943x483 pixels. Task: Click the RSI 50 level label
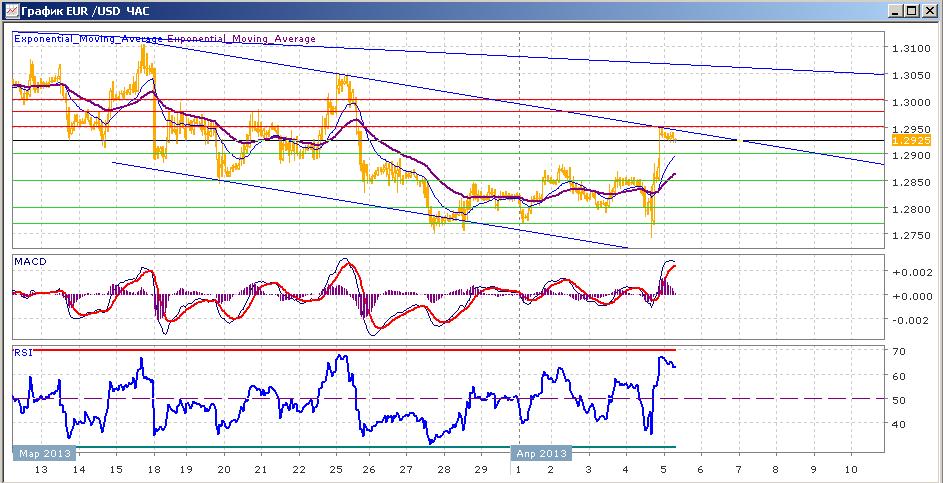[x=900, y=399]
